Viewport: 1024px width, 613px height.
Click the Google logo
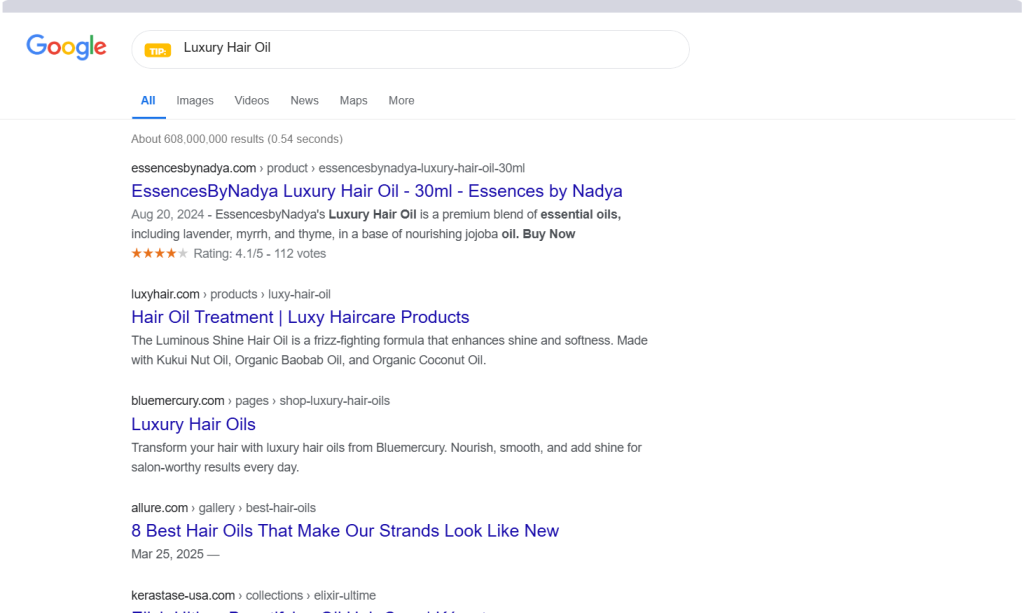(66, 47)
